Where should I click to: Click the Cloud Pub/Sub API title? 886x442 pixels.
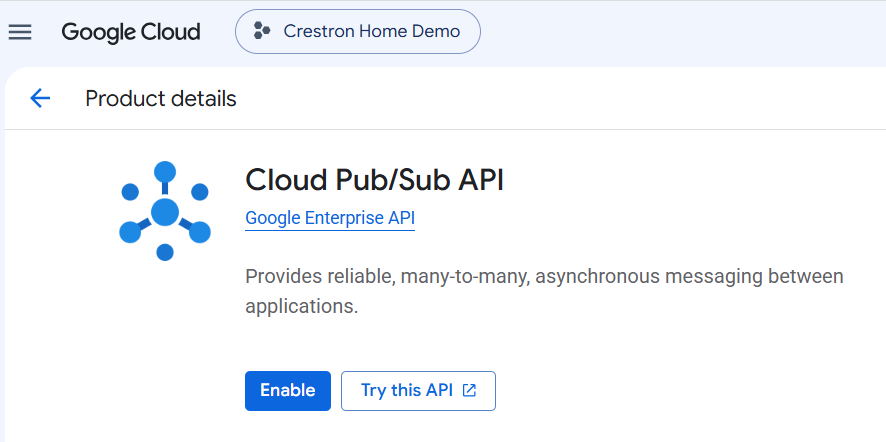[x=374, y=180]
